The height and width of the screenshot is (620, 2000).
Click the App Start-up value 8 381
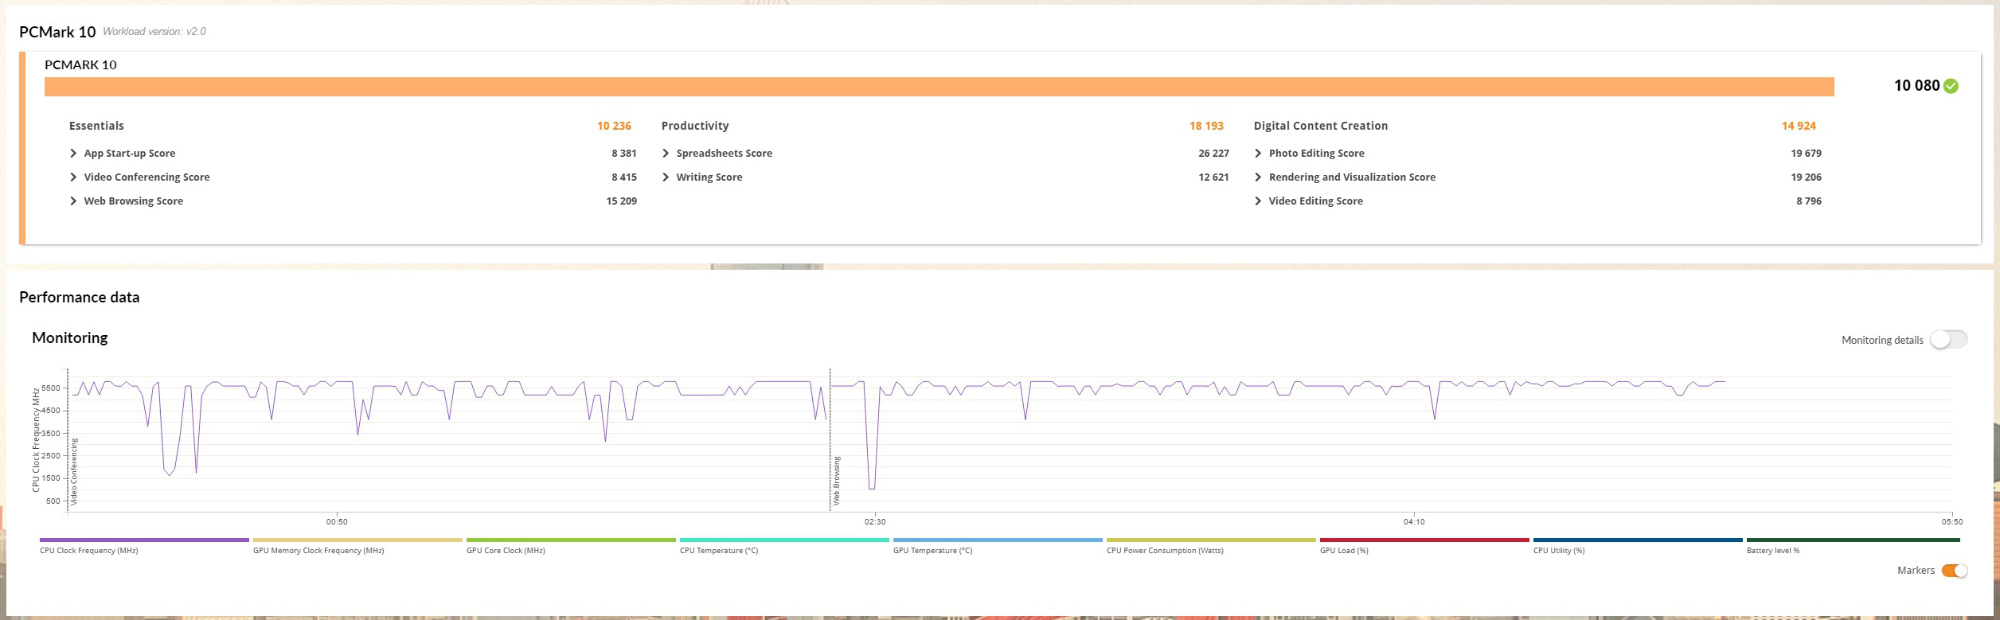tap(624, 153)
